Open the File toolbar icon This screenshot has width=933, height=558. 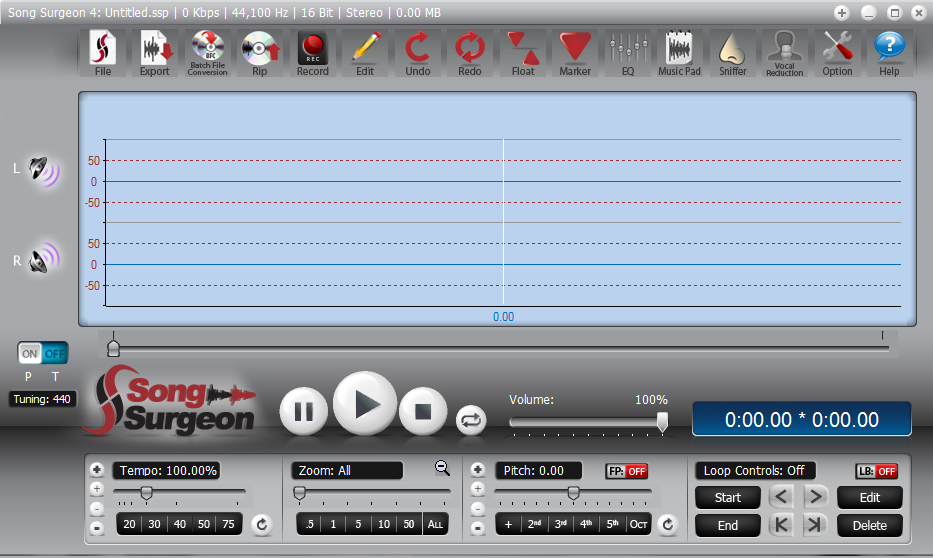click(102, 54)
